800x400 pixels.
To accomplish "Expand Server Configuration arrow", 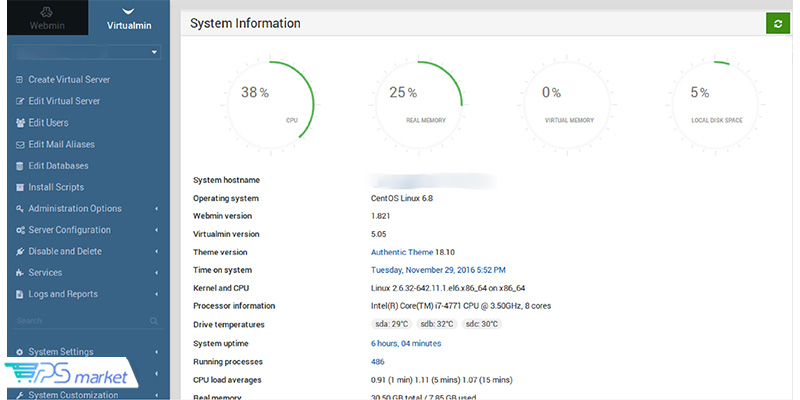I will pyautogui.click(x=157, y=230).
